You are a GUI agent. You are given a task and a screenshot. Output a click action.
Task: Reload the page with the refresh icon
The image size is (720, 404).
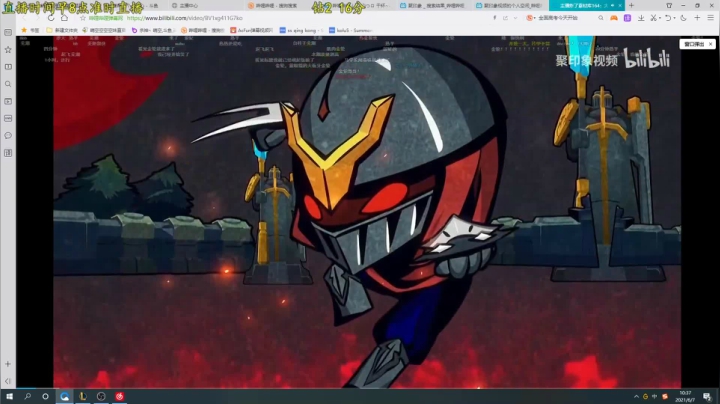click(51, 18)
